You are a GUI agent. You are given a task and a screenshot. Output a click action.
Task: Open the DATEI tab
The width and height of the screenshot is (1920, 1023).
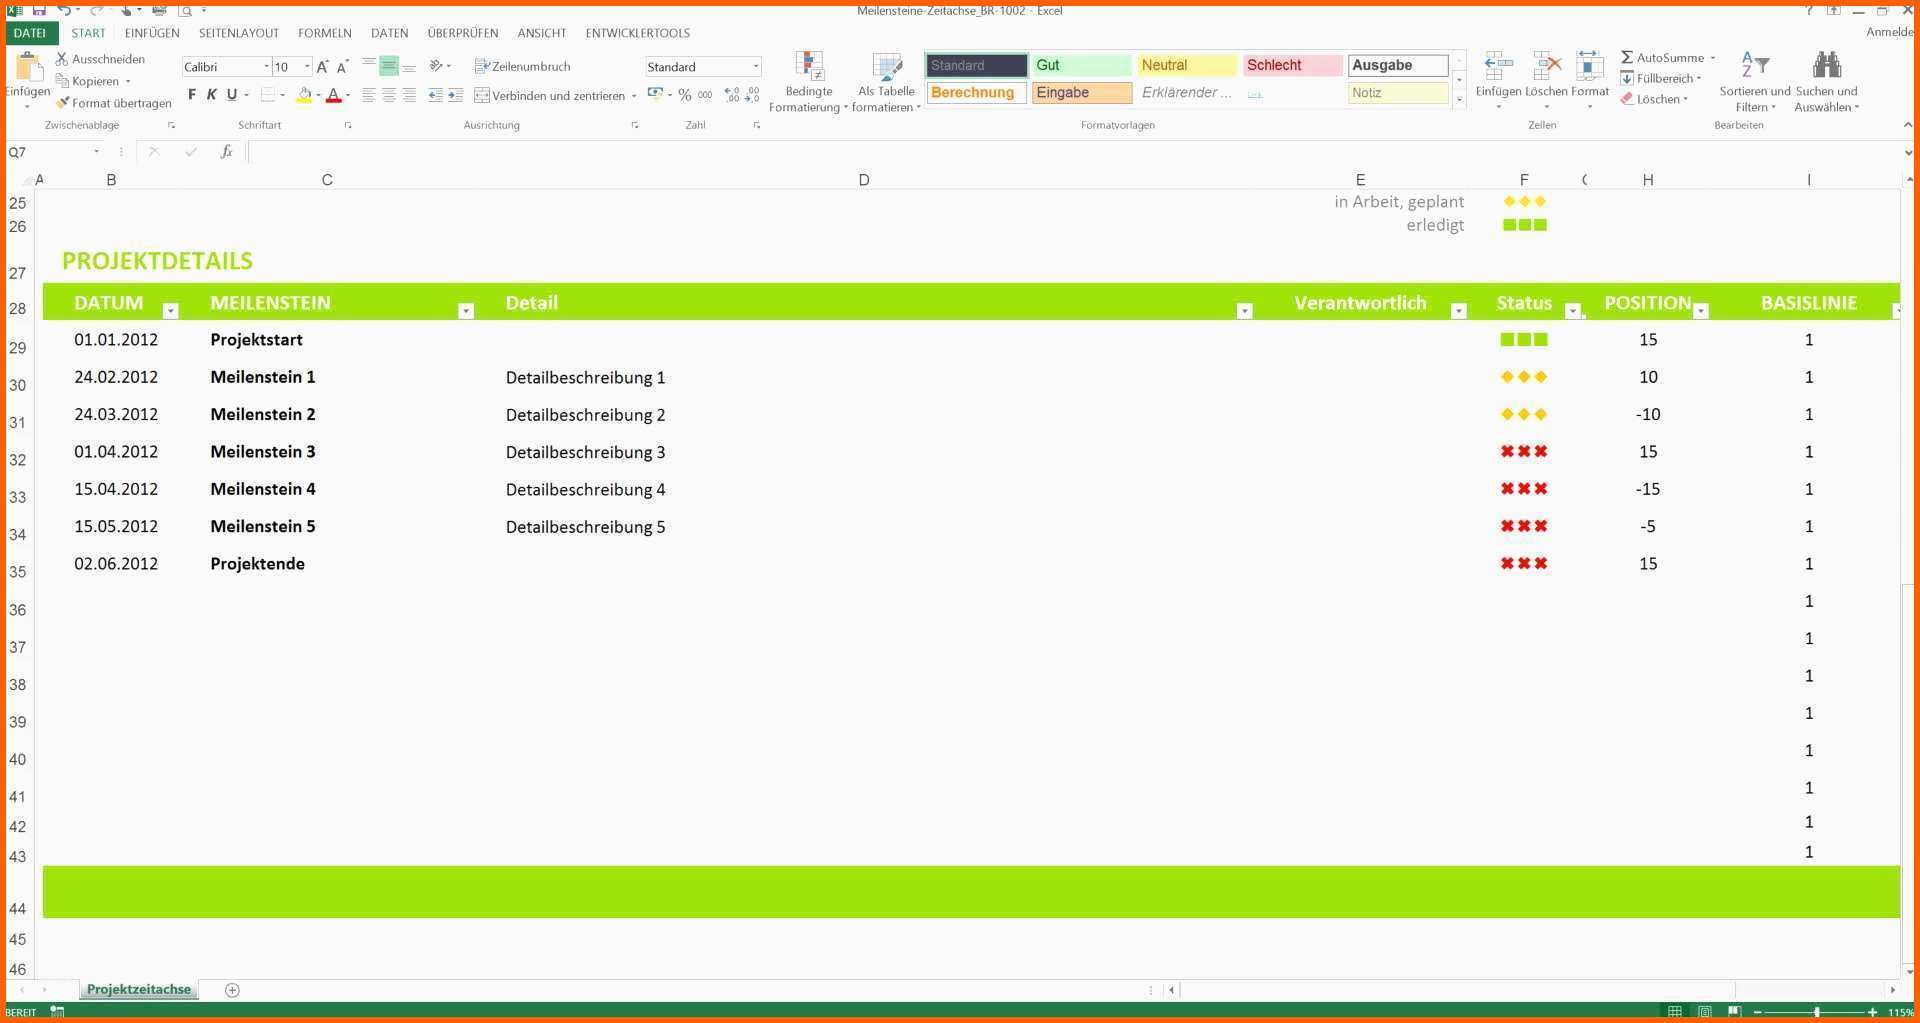click(x=30, y=33)
